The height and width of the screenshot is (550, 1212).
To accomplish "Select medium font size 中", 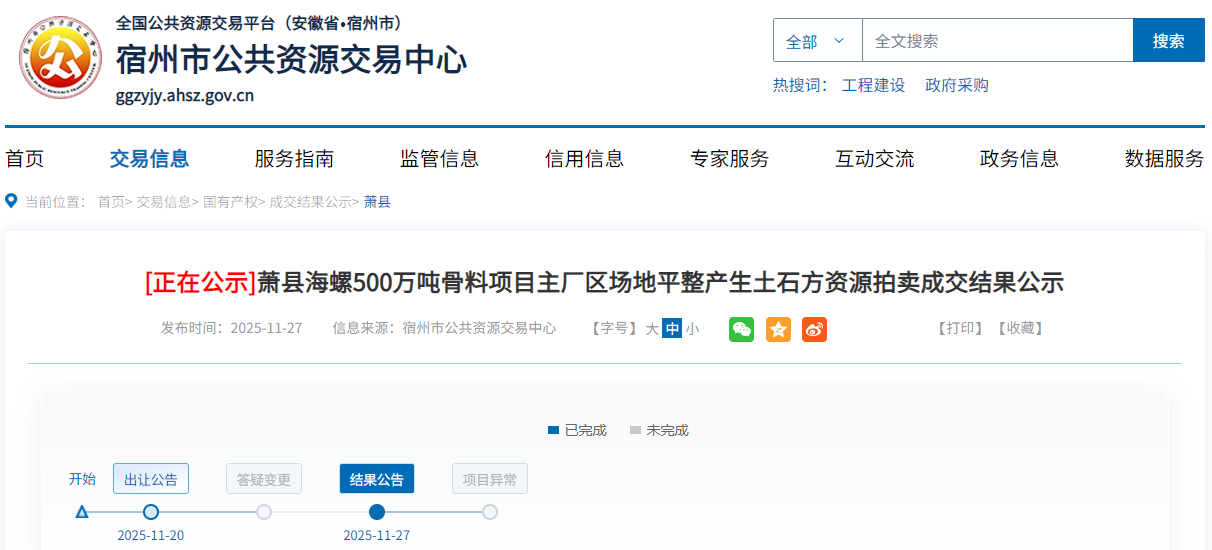I will click(672, 328).
